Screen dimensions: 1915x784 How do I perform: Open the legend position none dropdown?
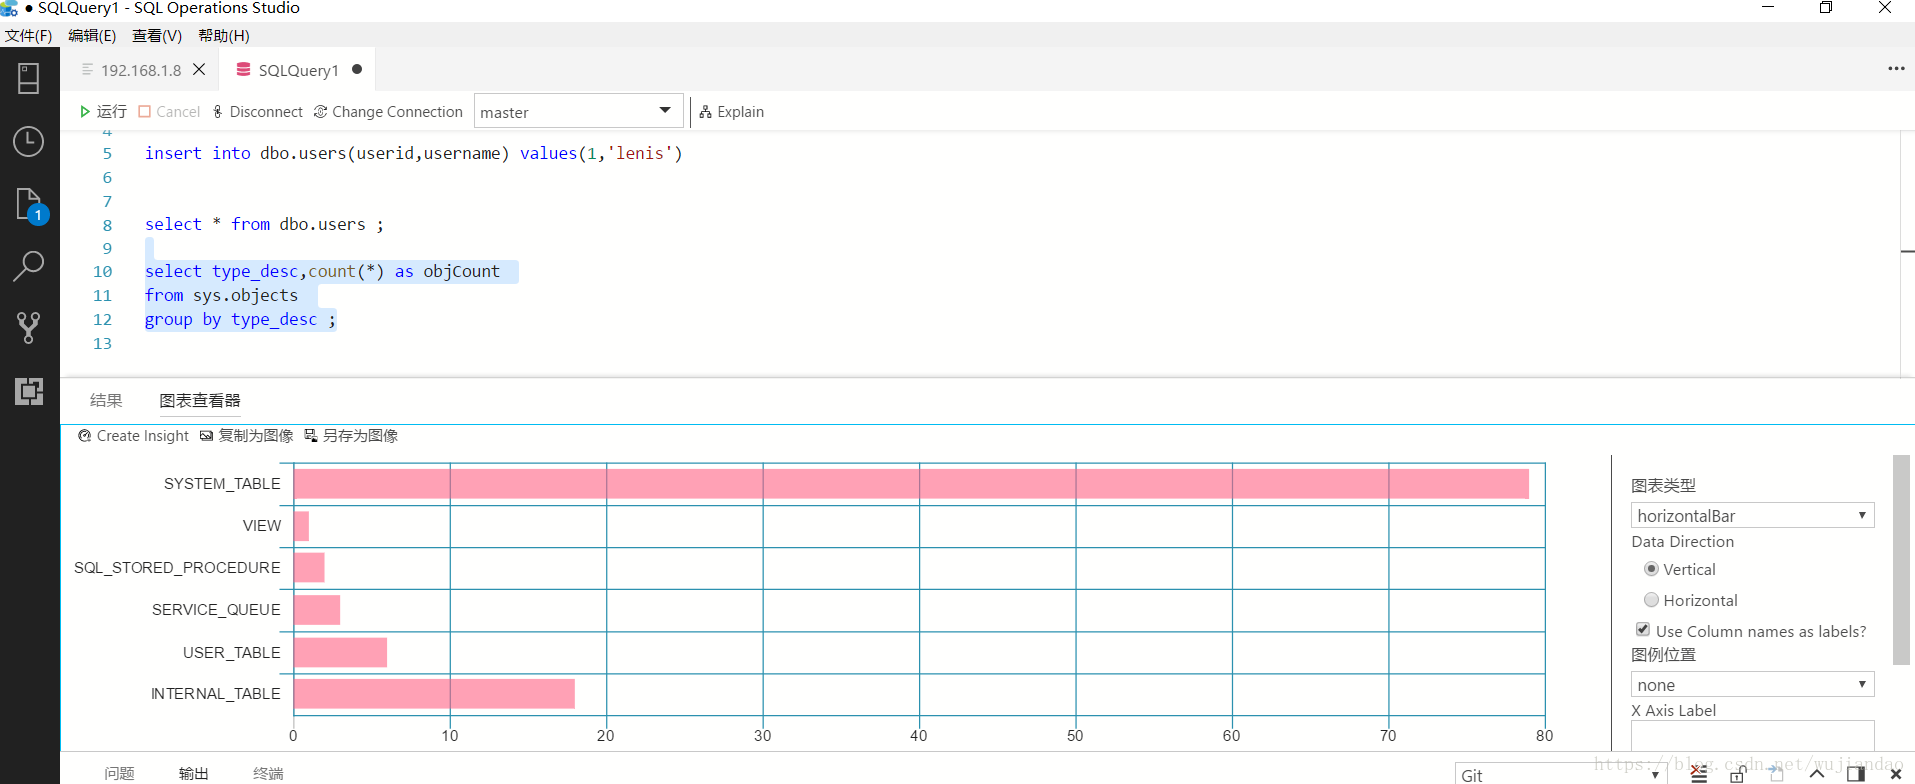[x=1752, y=684]
